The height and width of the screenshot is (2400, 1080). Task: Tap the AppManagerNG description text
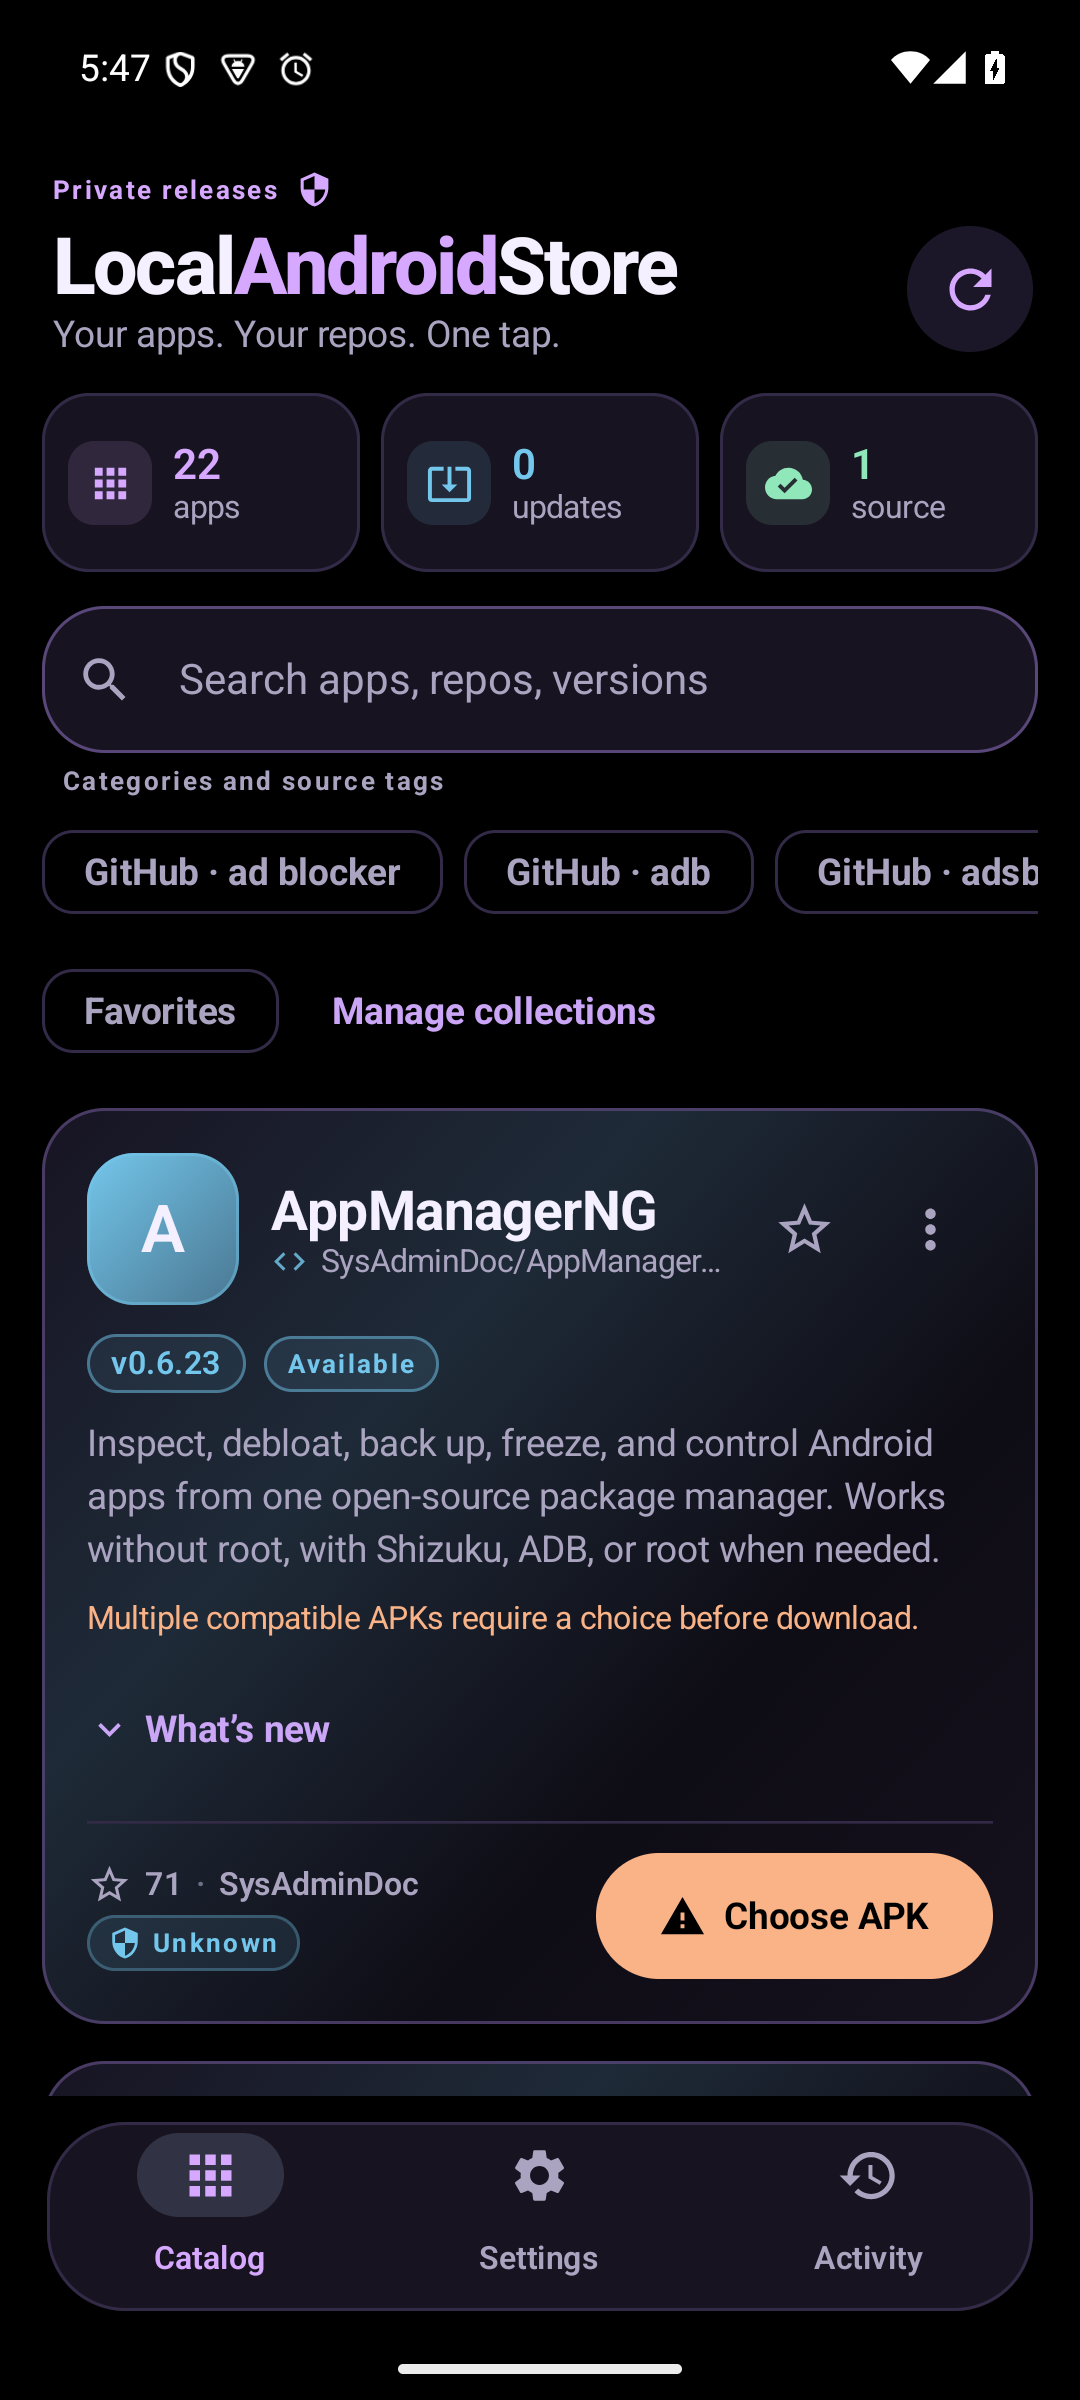516,1496
